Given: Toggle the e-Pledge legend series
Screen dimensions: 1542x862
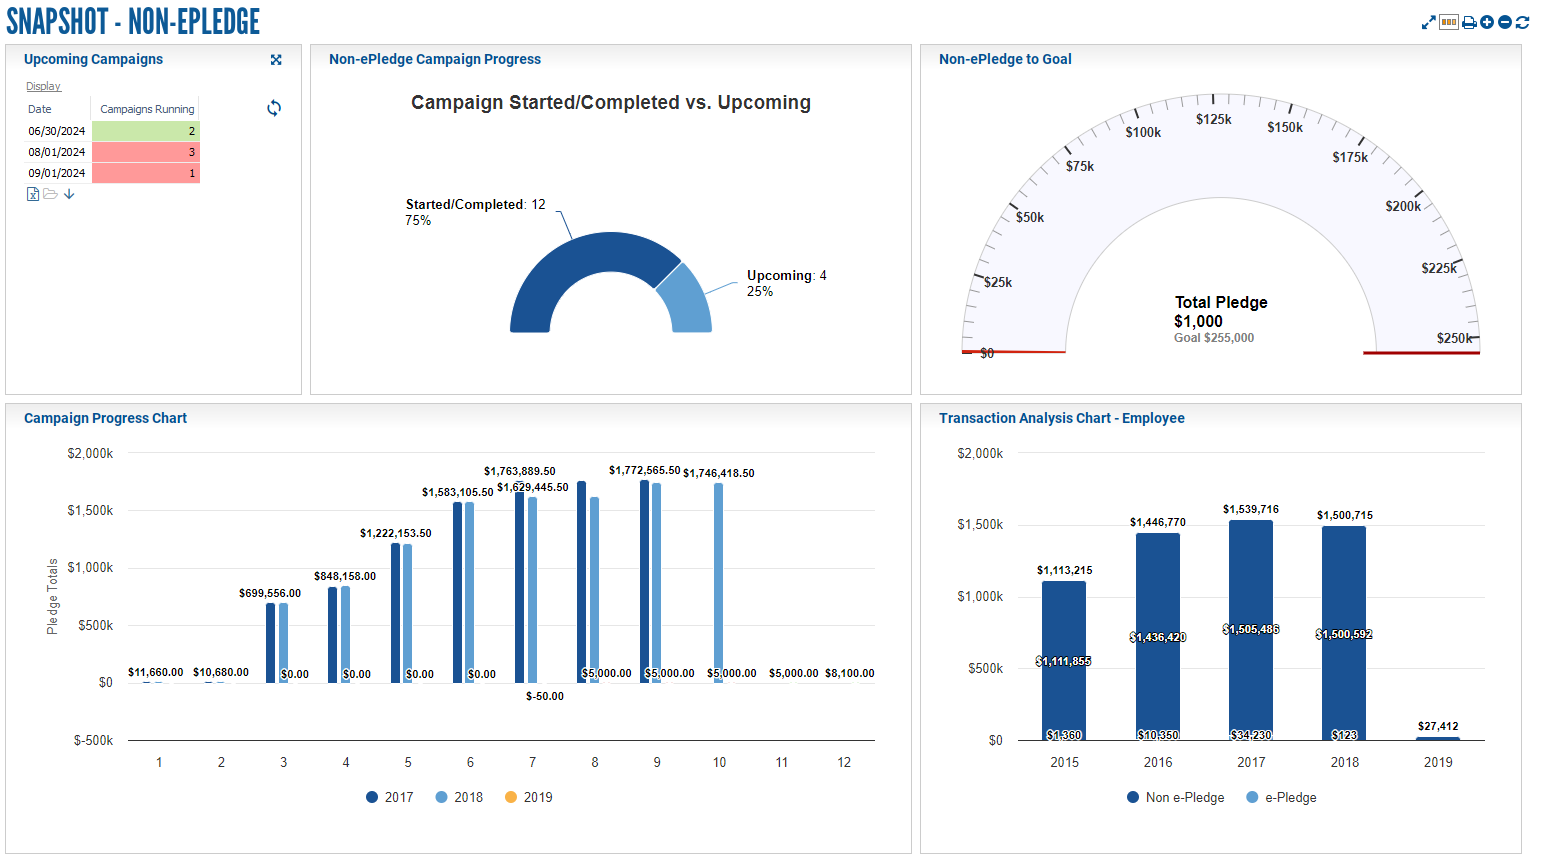Looking at the screenshot, I should pos(1281,797).
